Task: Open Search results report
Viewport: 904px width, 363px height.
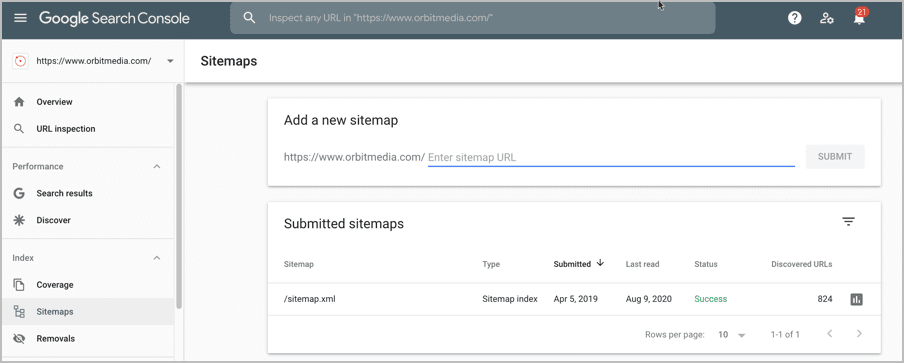Action: pyautogui.click(x=65, y=194)
